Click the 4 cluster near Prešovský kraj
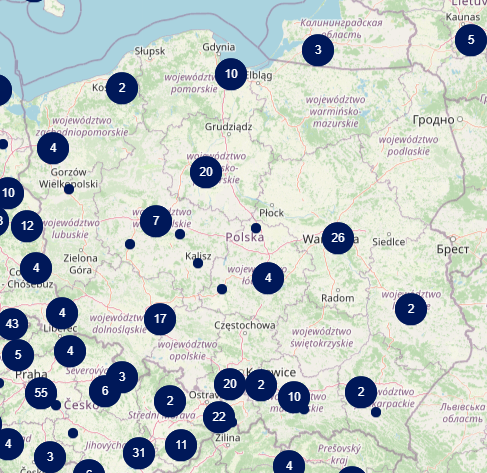Screen dimensions: 487x473 289,465
